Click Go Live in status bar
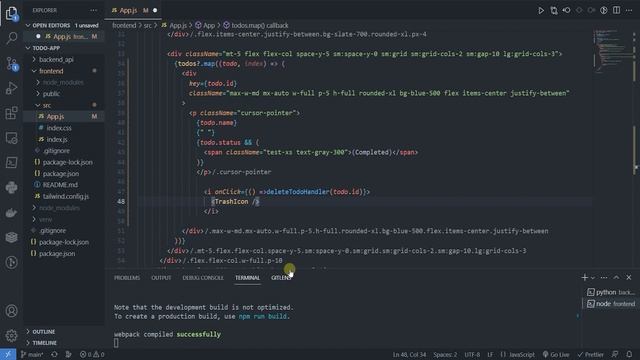 556,354
